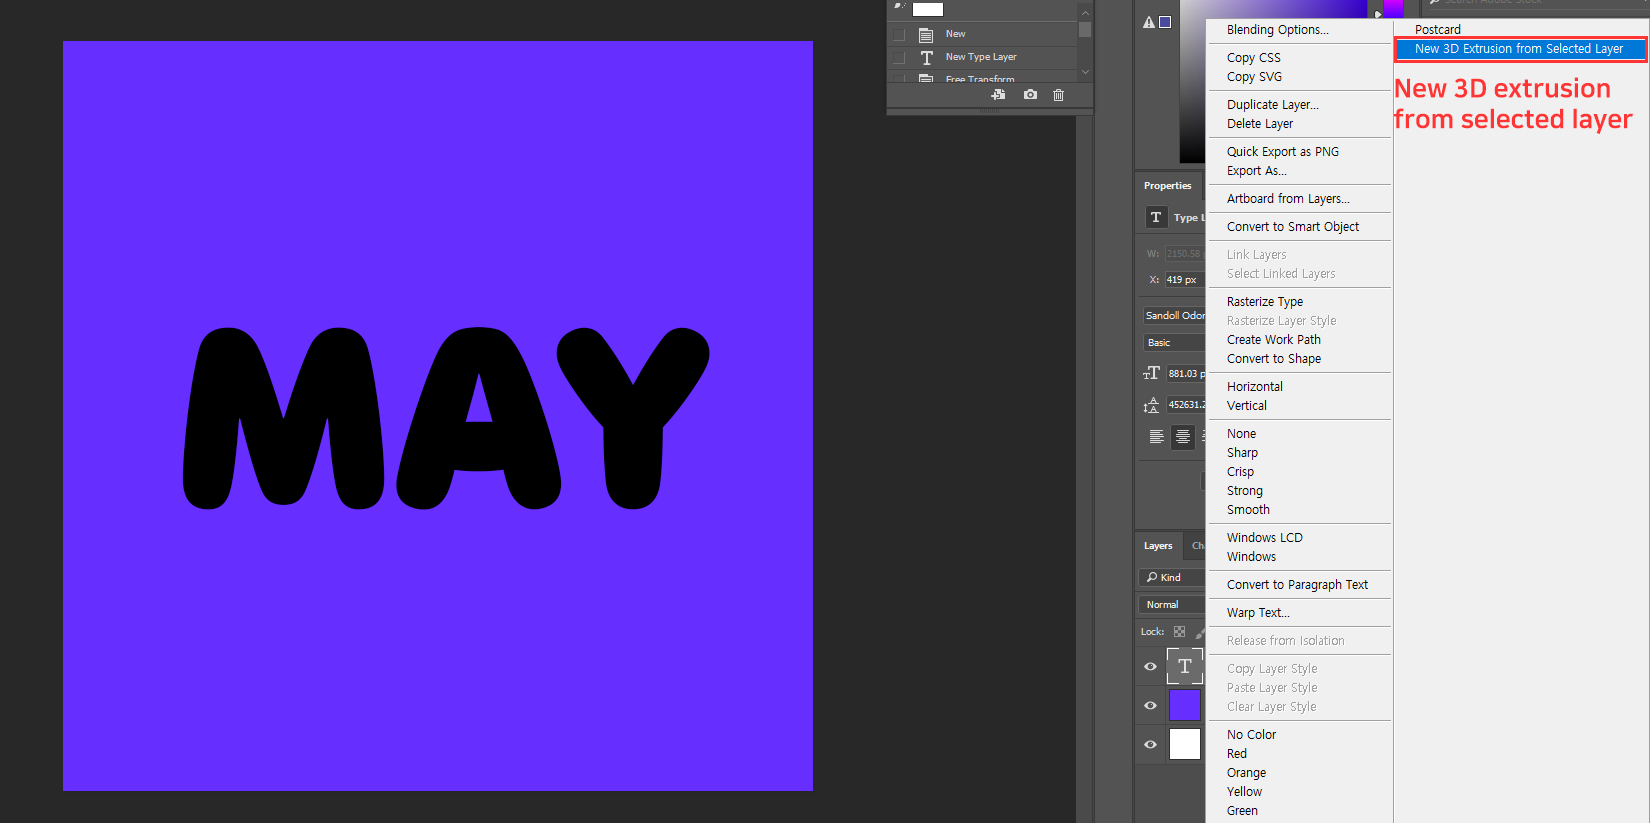Choose Copy CSS menu entry
This screenshot has width=1650, height=823.
coord(1254,58)
